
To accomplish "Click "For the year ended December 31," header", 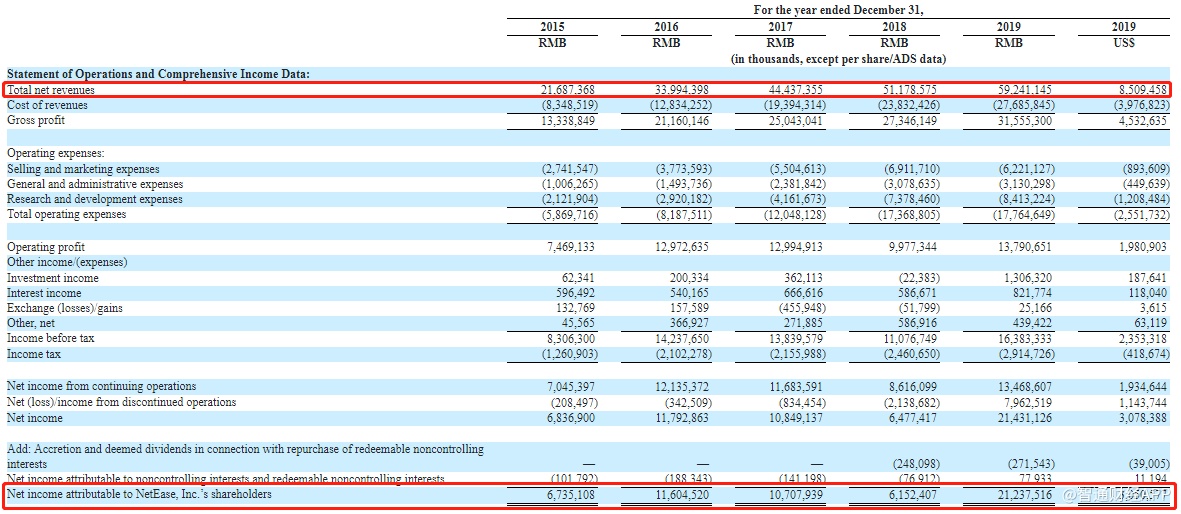I will click(x=837, y=10).
